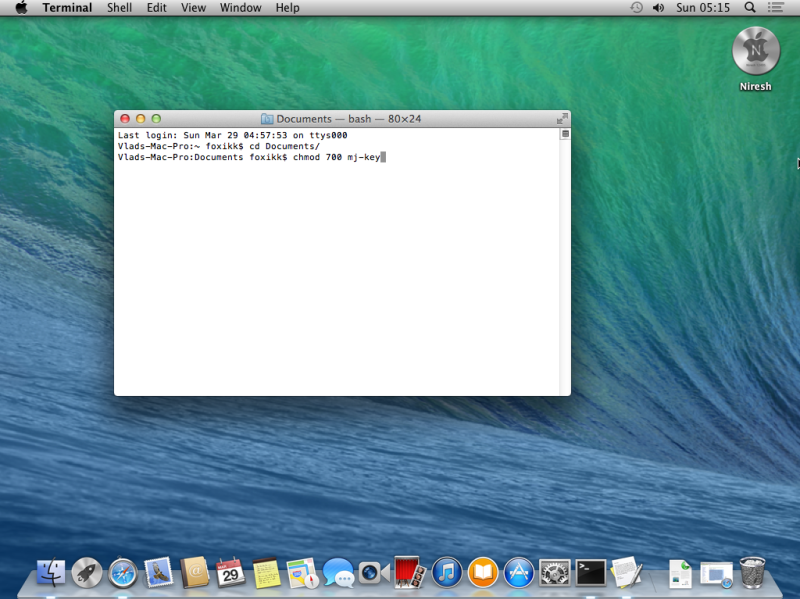800x599 pixels.
Task: Open System Preferences from the Dock
Action: pos(555,572)
